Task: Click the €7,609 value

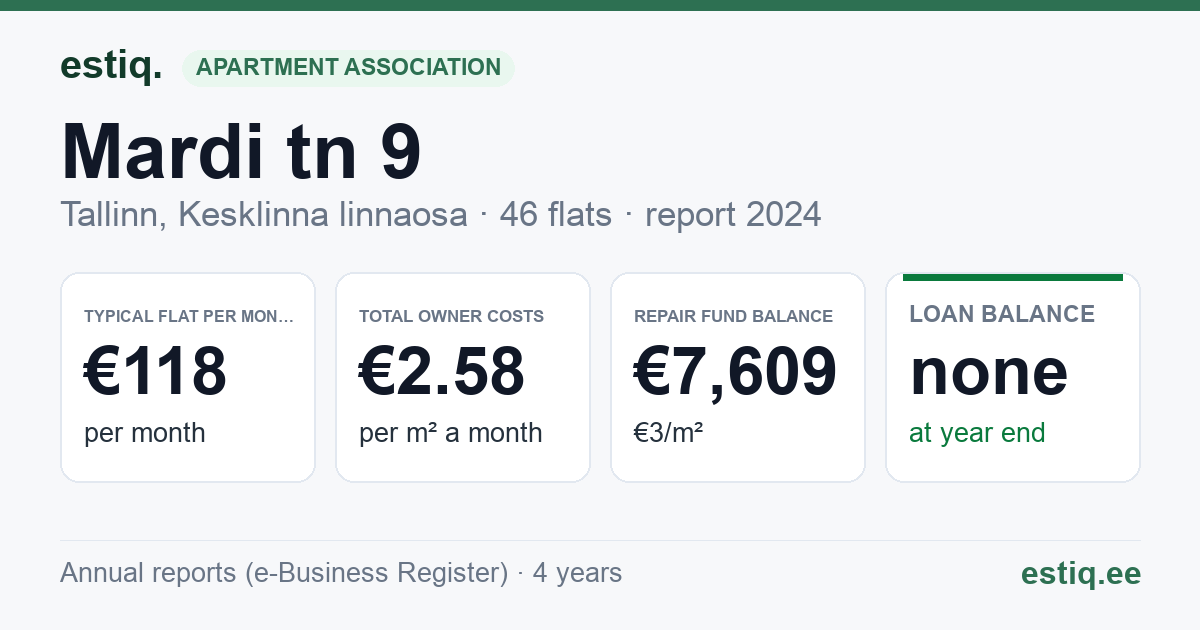Action: 735,371
